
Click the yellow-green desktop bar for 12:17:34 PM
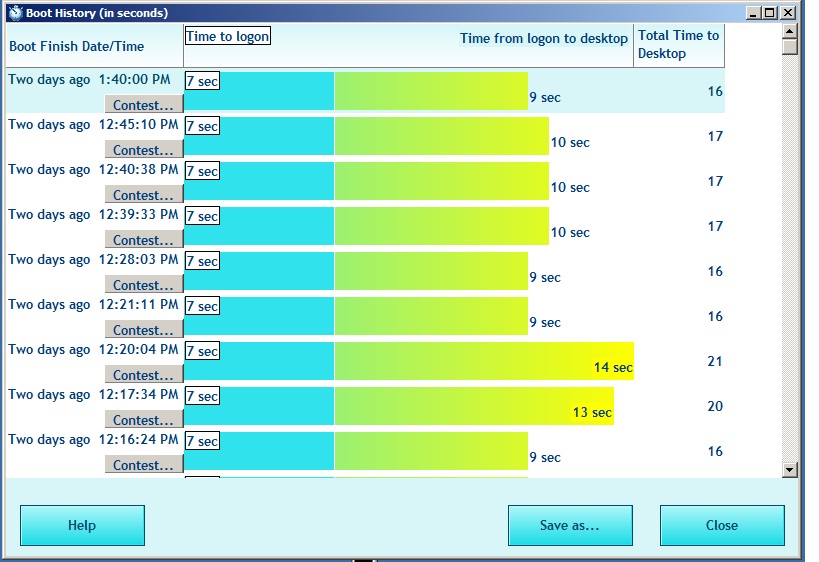(474, 406)
